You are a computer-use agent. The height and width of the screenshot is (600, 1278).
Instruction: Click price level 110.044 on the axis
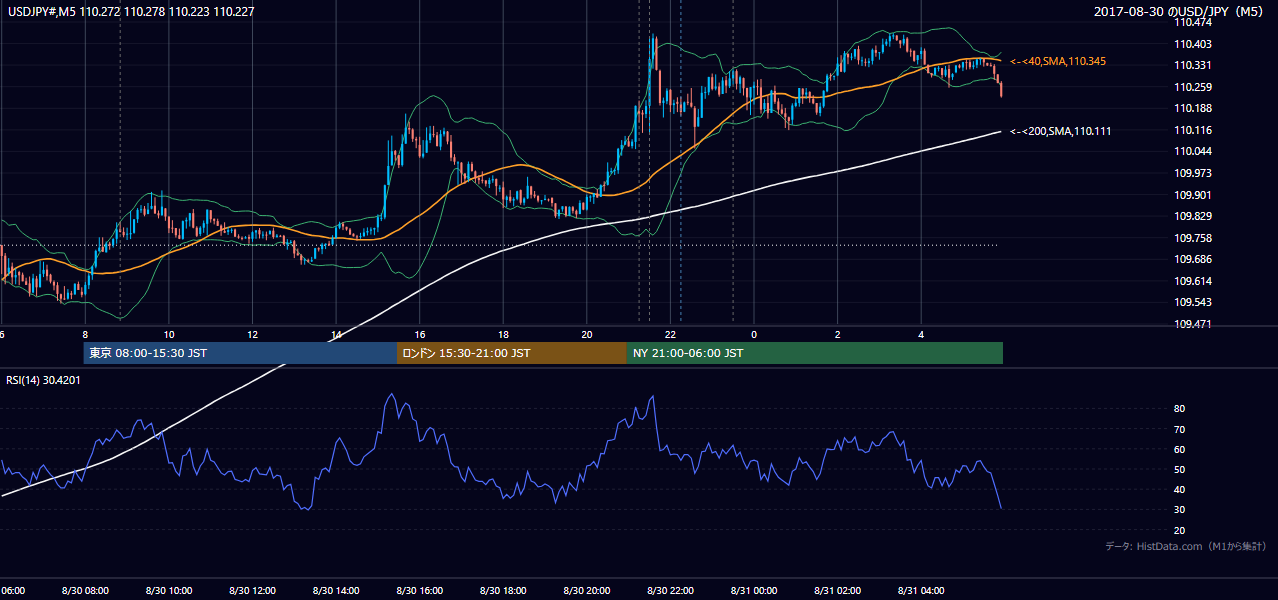click(x=1192, y=151)
